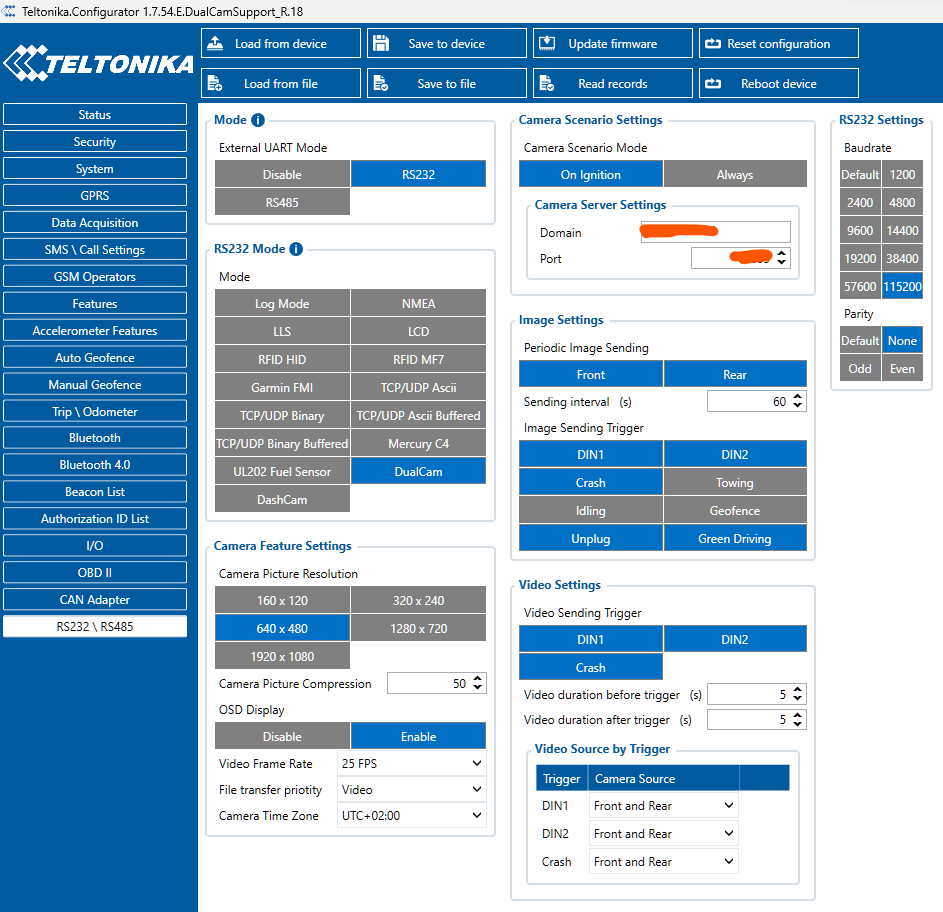The width and height of the screenshot is (943, 912).
Task: Click Video duration before trigger field
Action: [757, 694]
